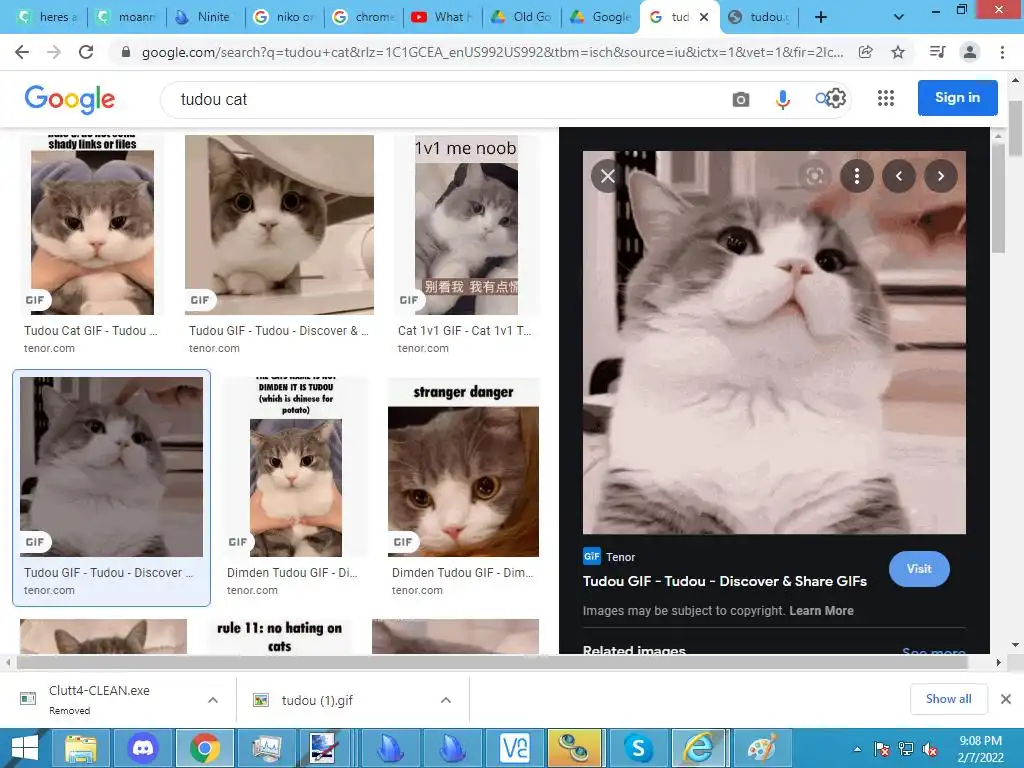Open the Windows Start menu
This screenshot has height=768, width=1024.
(x=25, y=748)
